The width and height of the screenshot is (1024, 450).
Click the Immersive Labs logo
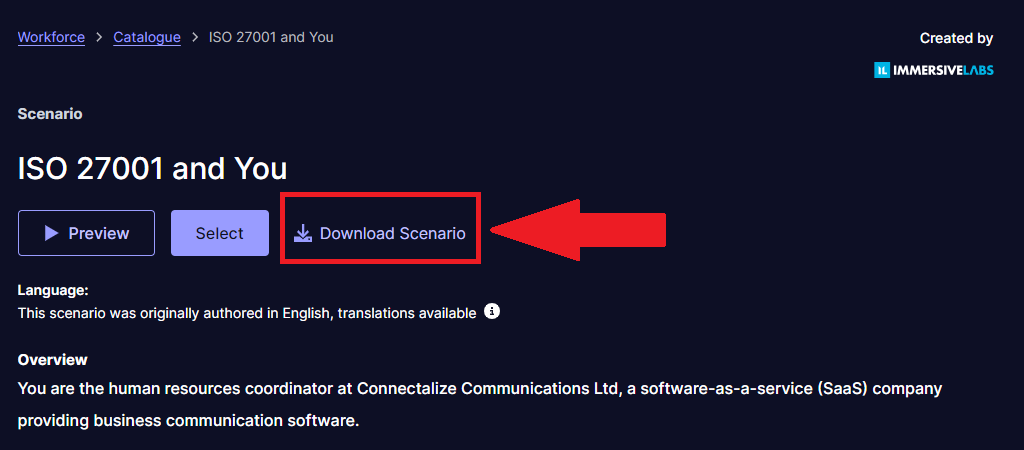[x=933, y=70]
